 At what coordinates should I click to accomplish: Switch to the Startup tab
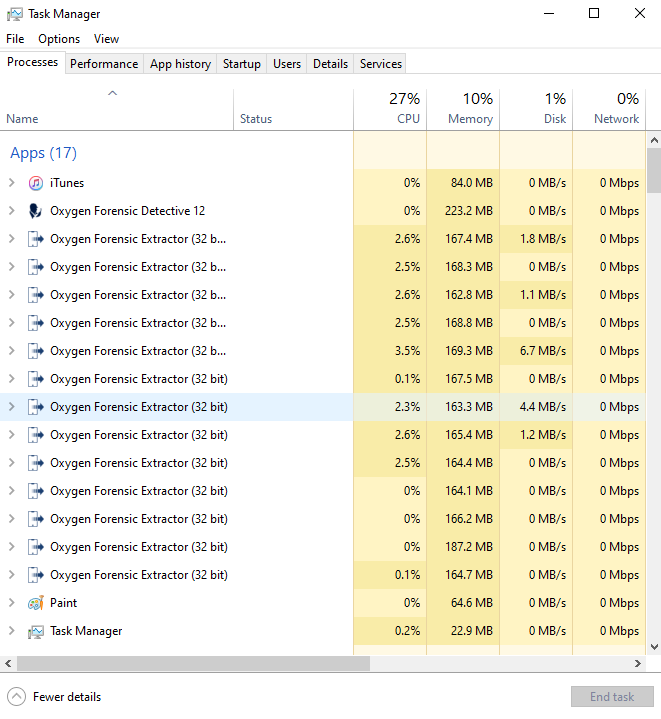[x=242, y=64]
